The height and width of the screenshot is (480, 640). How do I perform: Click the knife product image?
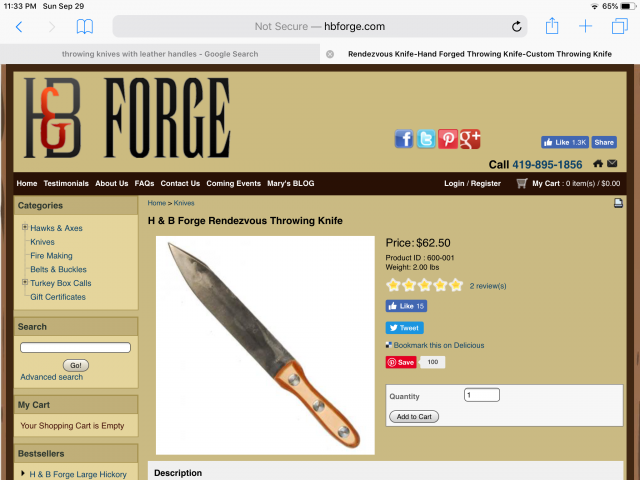265,345
